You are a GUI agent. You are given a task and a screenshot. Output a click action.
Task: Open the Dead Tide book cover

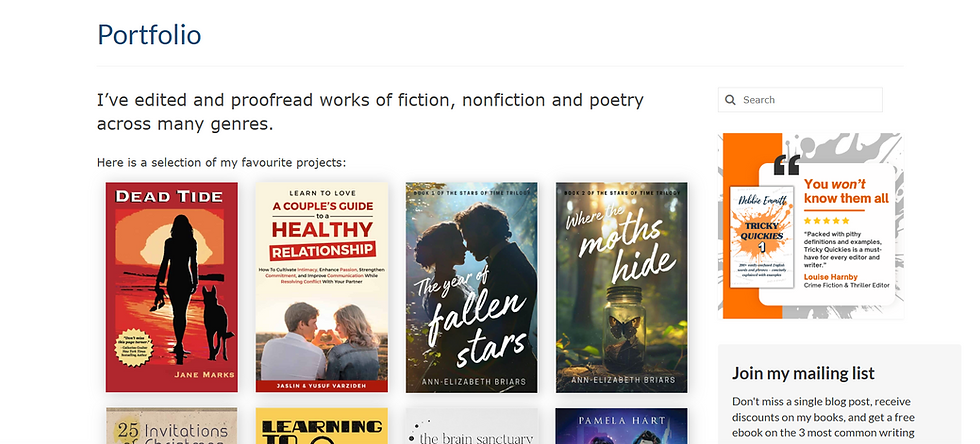click(x=172, y=287)
